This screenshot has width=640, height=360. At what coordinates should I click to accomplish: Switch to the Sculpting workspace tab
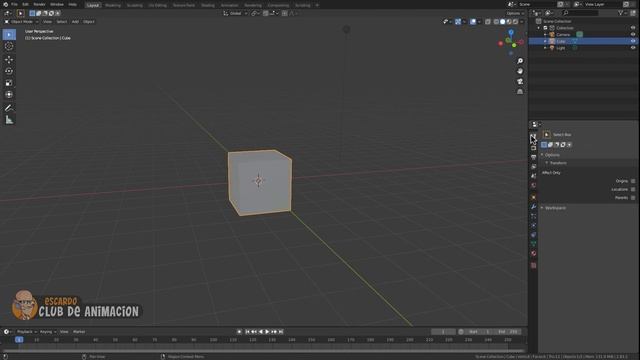[134, 5]
